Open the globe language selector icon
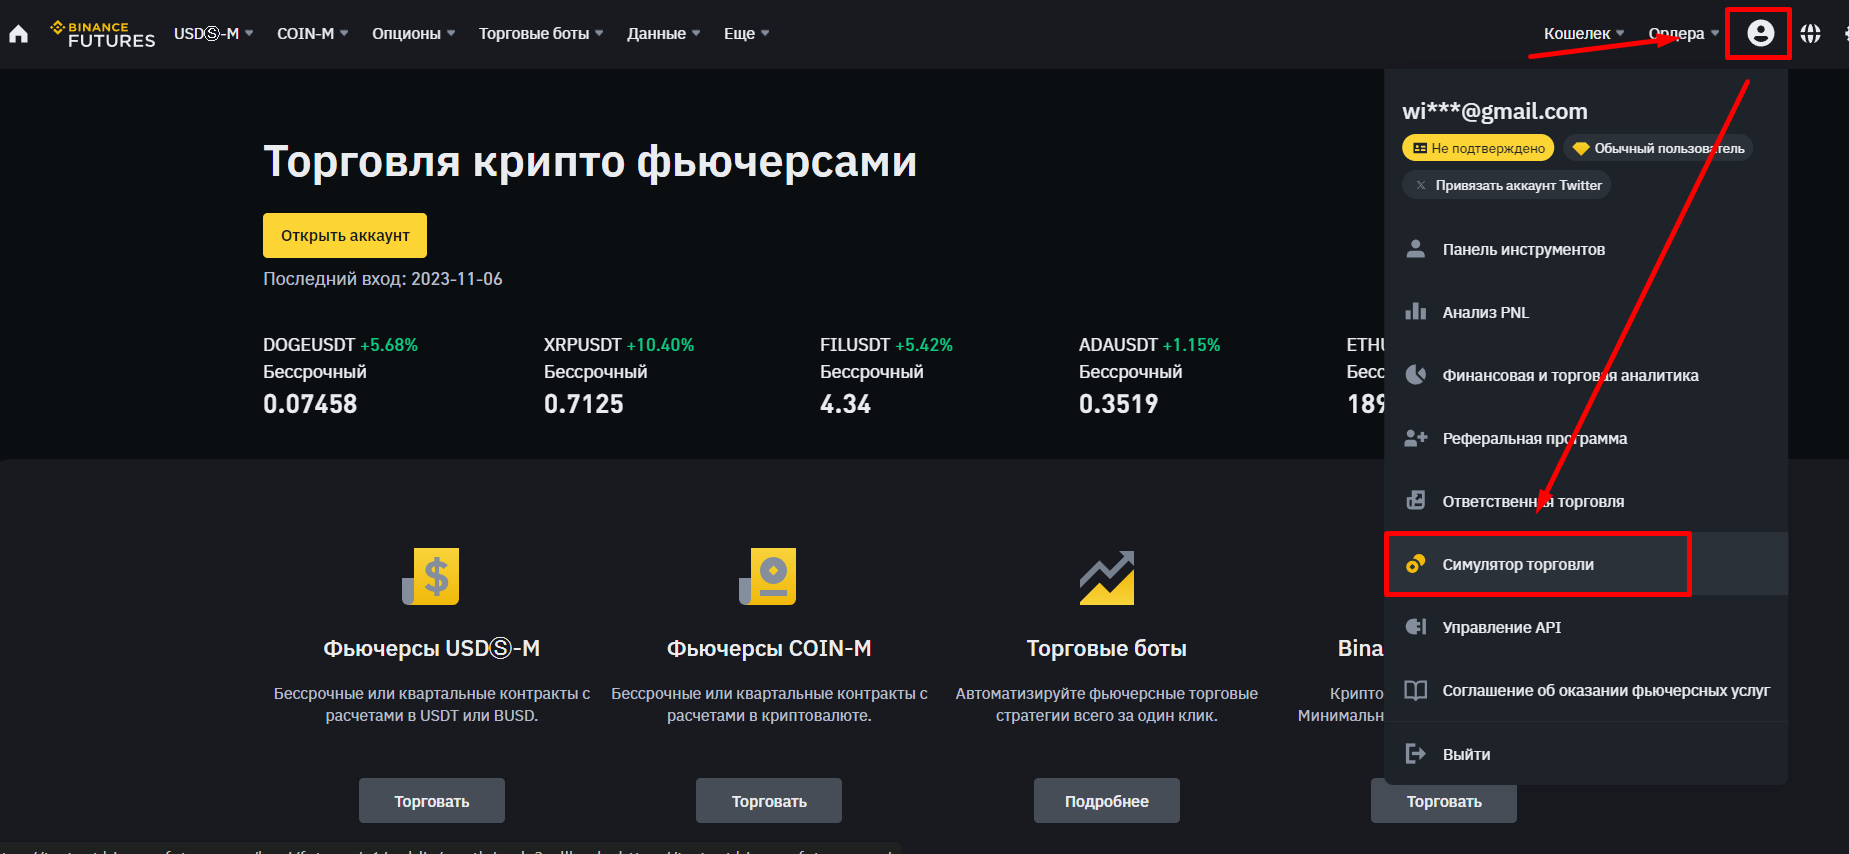 [1810, 33]
